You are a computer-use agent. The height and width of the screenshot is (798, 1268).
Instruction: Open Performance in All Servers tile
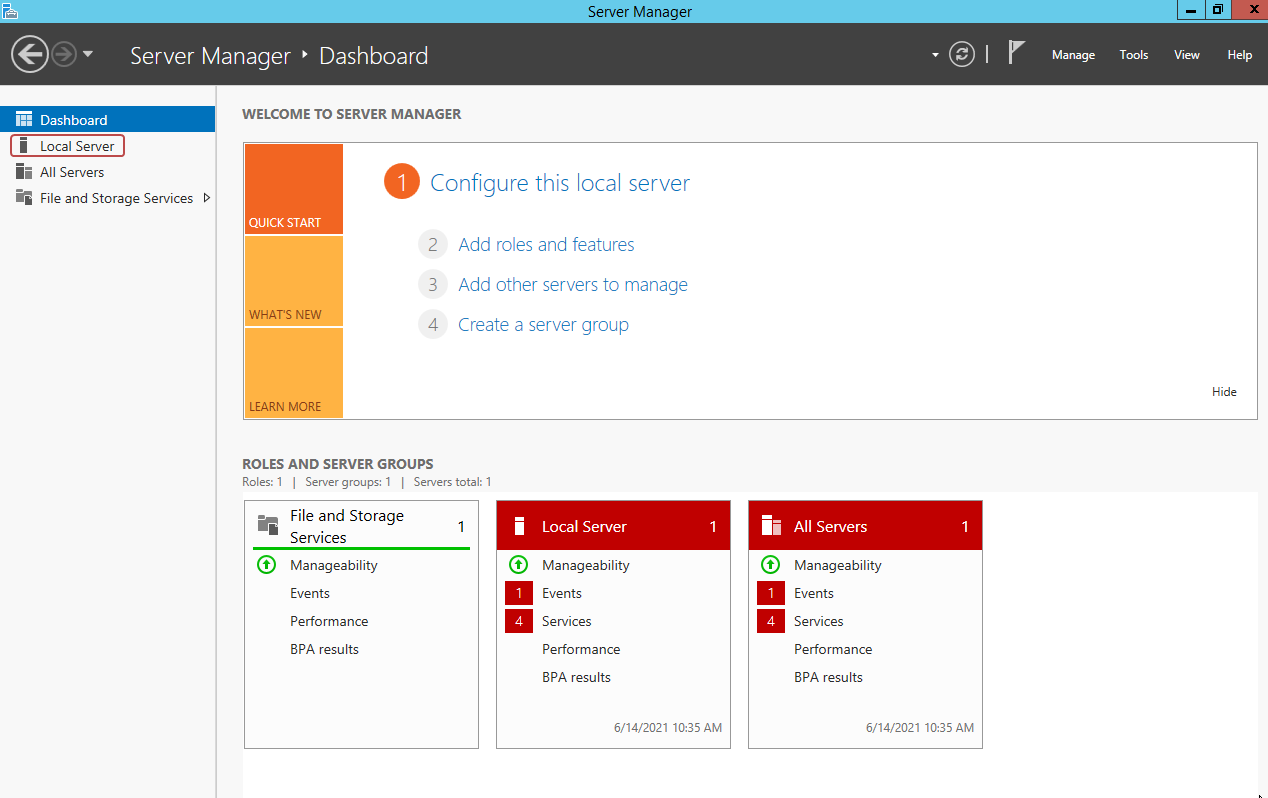pyautogui.click(x=833, y=649)
